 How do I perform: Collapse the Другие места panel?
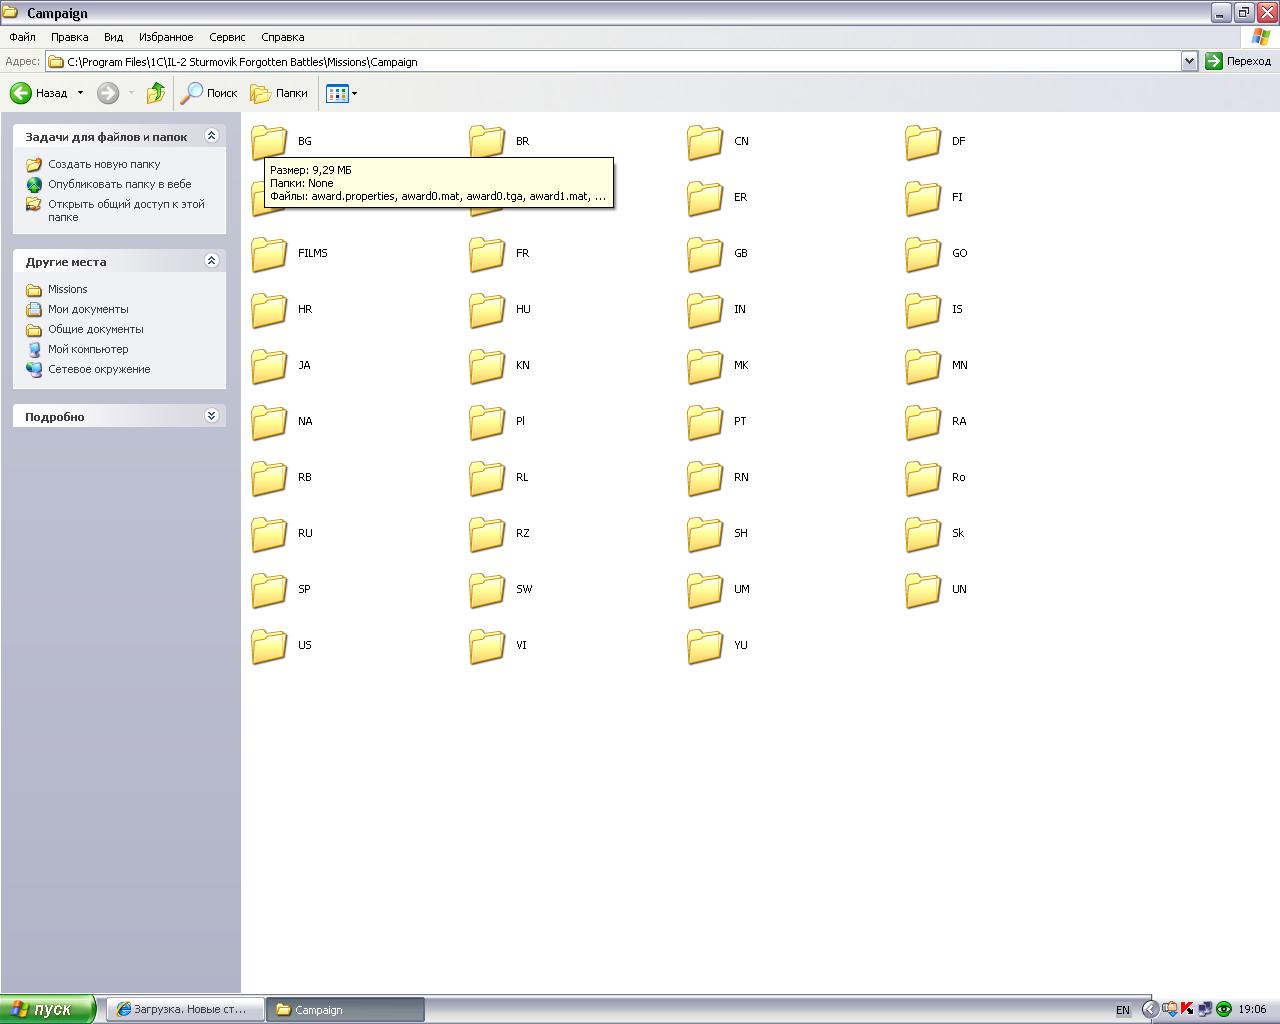tap(211, 261)
